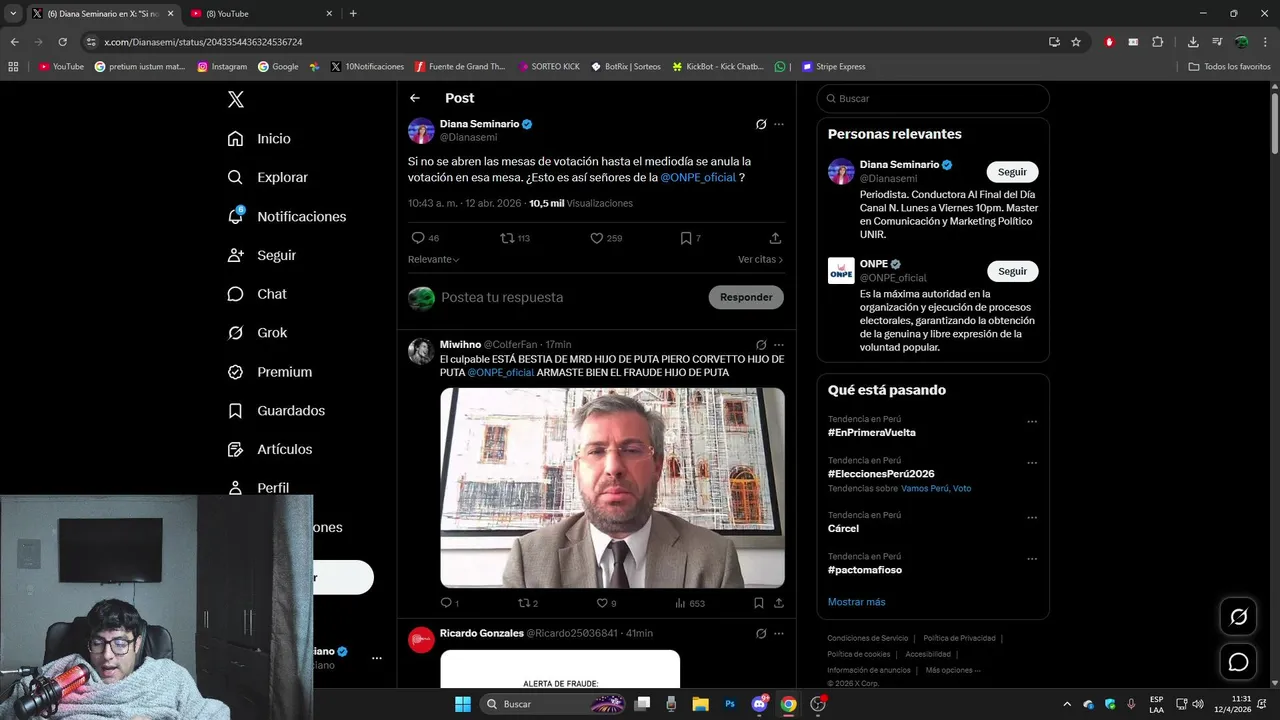Switch to the YouTube browser tab
The height and width of the screenshot is (720, 1280).
pos(259,13)
